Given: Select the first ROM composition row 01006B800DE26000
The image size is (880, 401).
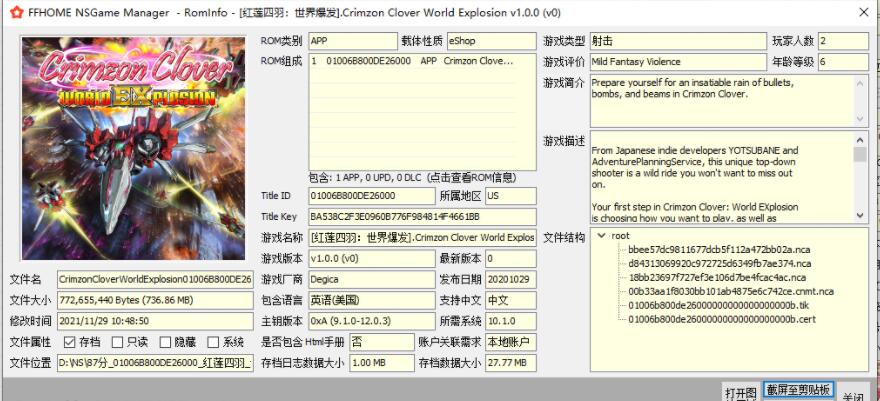Looking at the screenshot, I should click(x=412, y=61).
